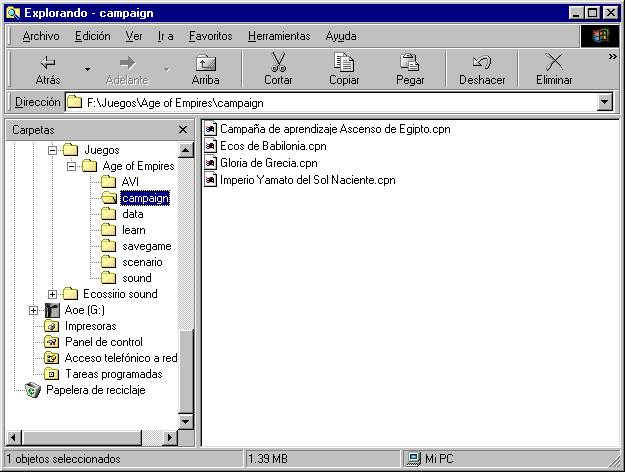Click the 'Carpetas' pane header label
This screenshot has width=625, height=472.
point(33,130)
